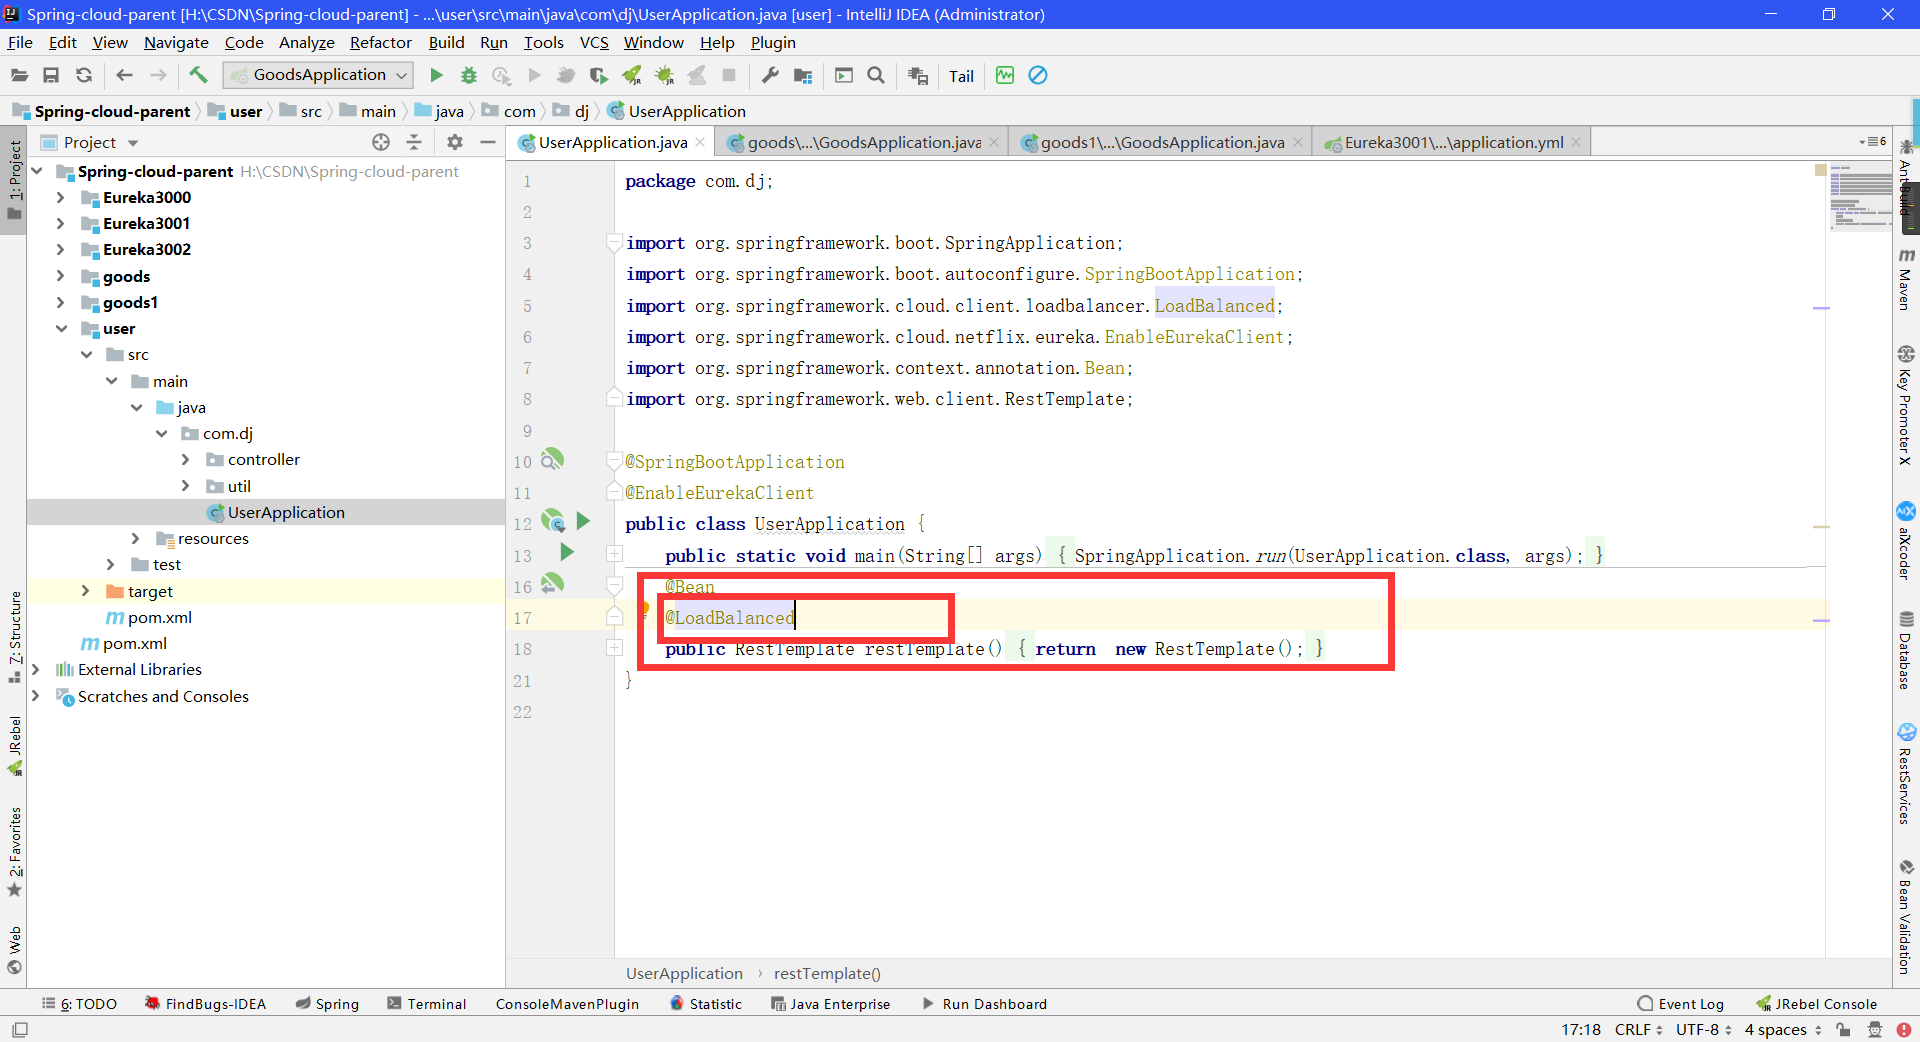1920x1042 pixels.
Task: Click the Collapse All icon in Project panel
Action: 414,142
